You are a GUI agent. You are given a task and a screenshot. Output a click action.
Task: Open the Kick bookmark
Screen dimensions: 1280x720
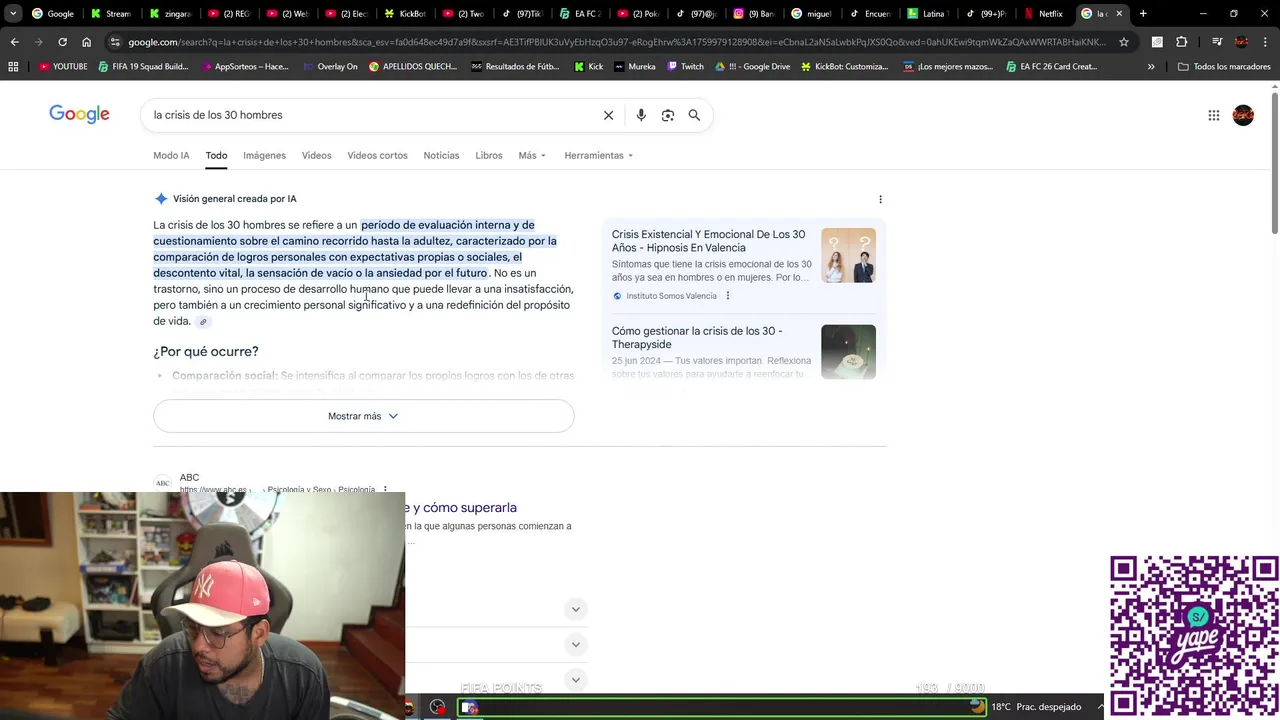pyautogui.click(x=589, y=66)
